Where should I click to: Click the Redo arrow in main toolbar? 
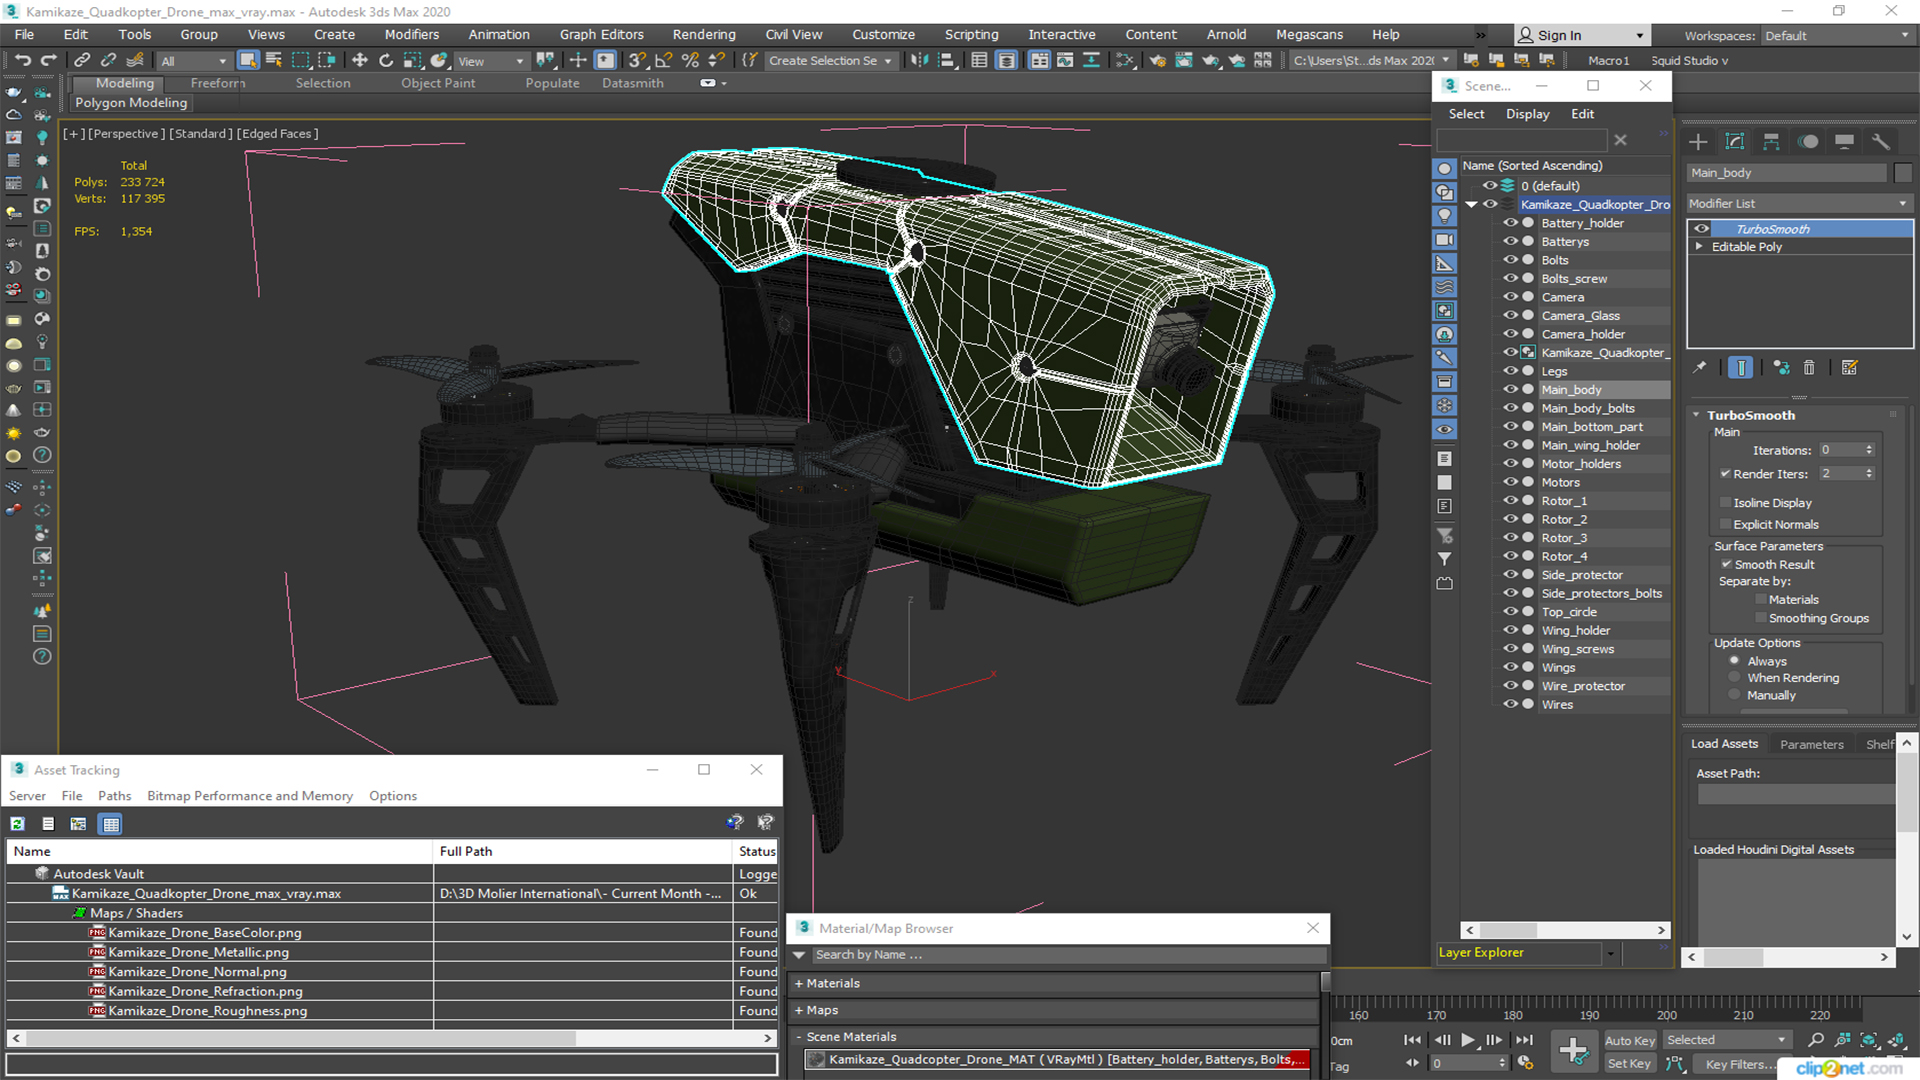48,61
